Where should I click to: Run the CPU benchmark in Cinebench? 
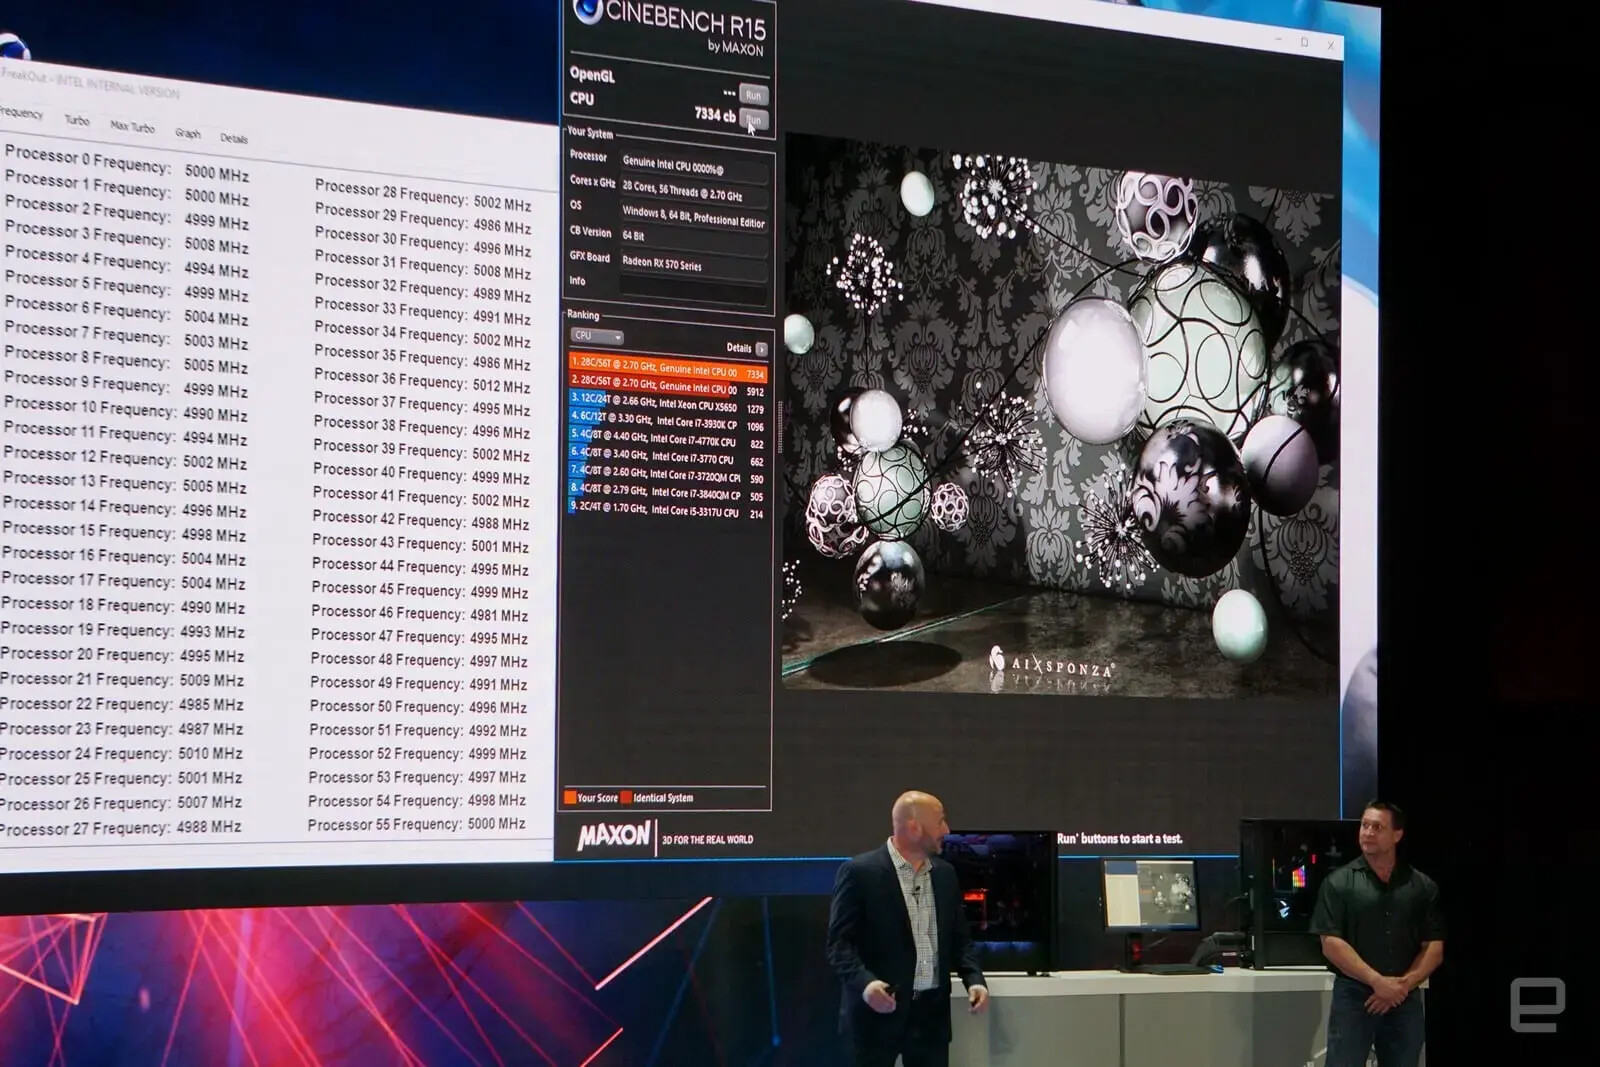click(x=754, y=120)
